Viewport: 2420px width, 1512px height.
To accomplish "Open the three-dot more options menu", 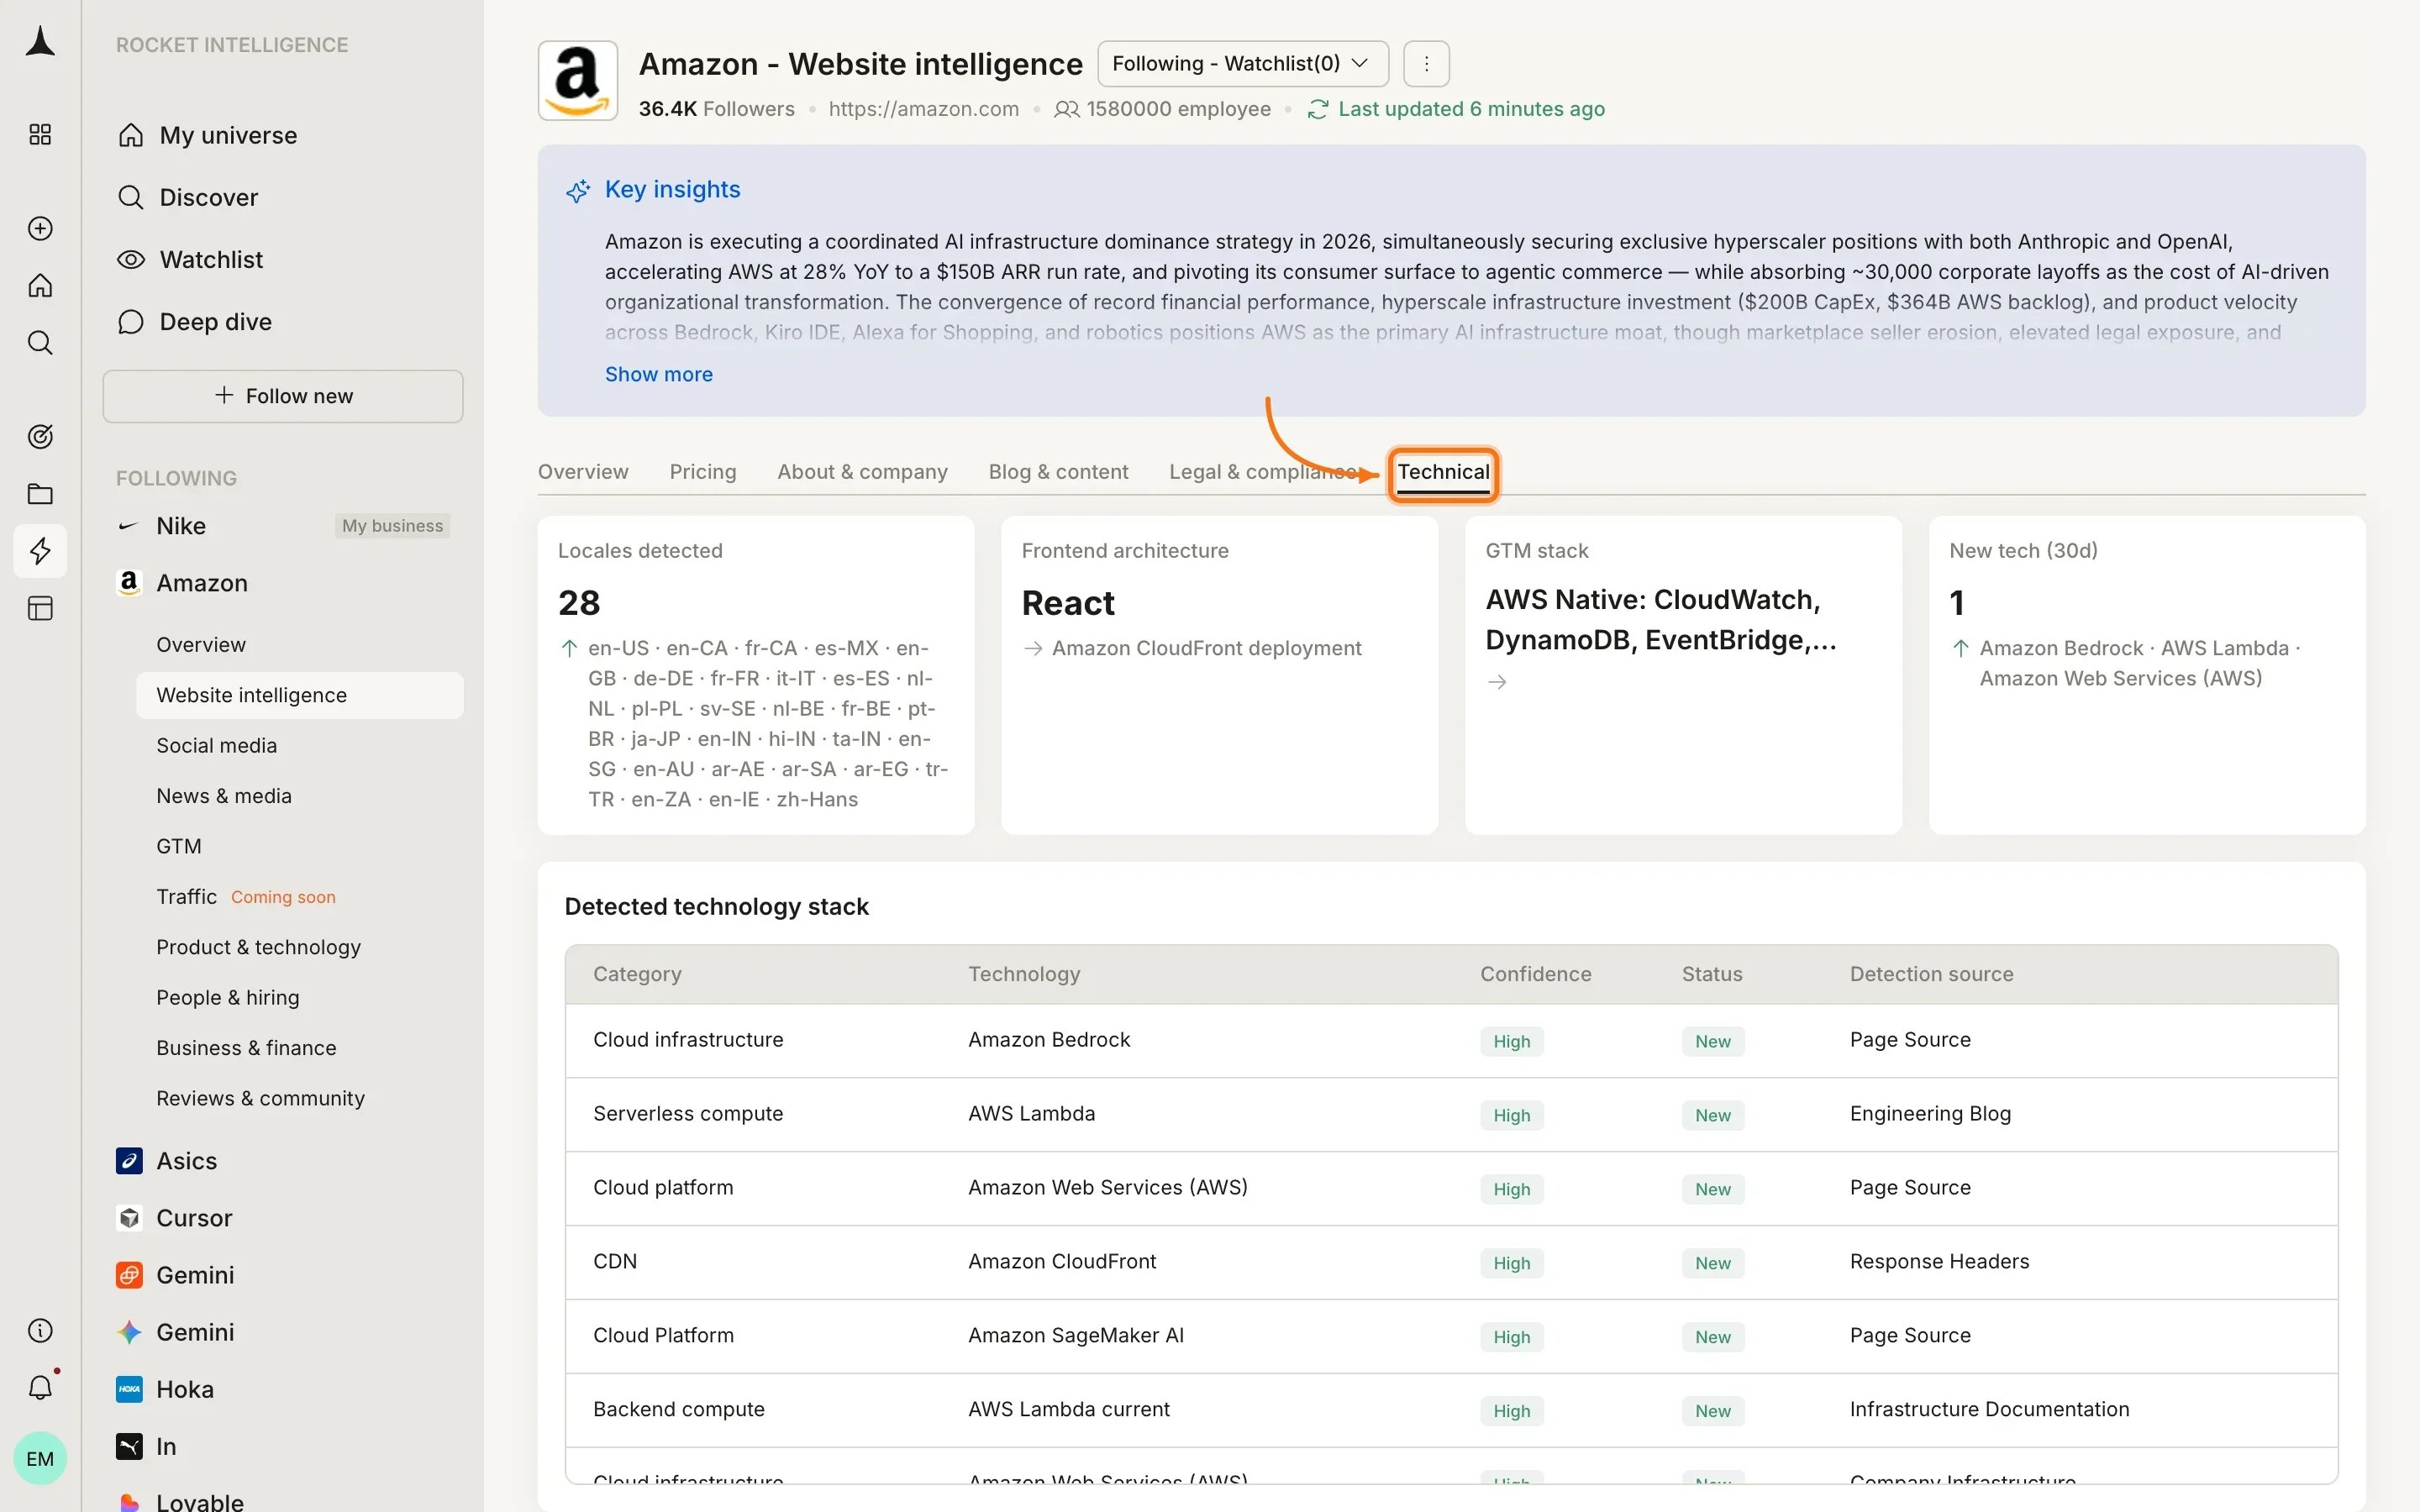I will pos(1426,64).
